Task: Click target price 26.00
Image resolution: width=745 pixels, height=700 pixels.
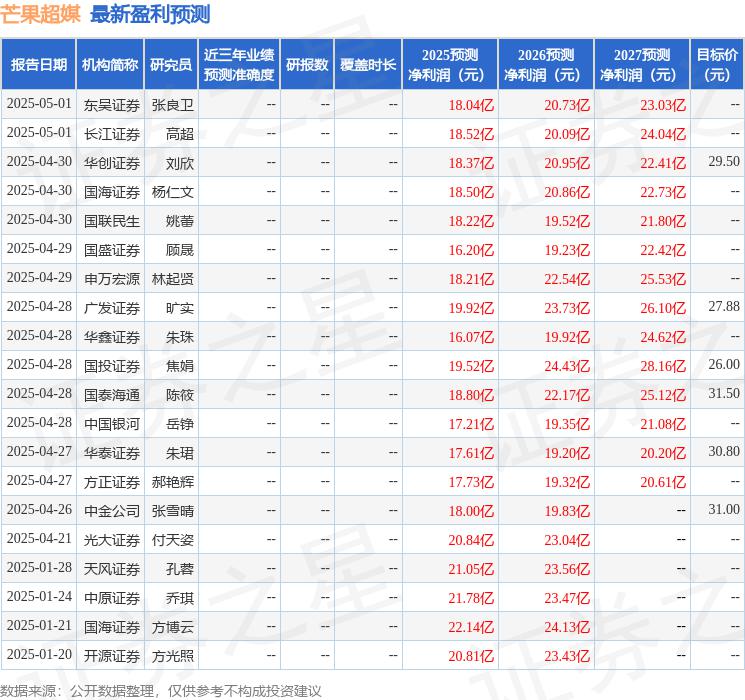Action: (724, 364)
